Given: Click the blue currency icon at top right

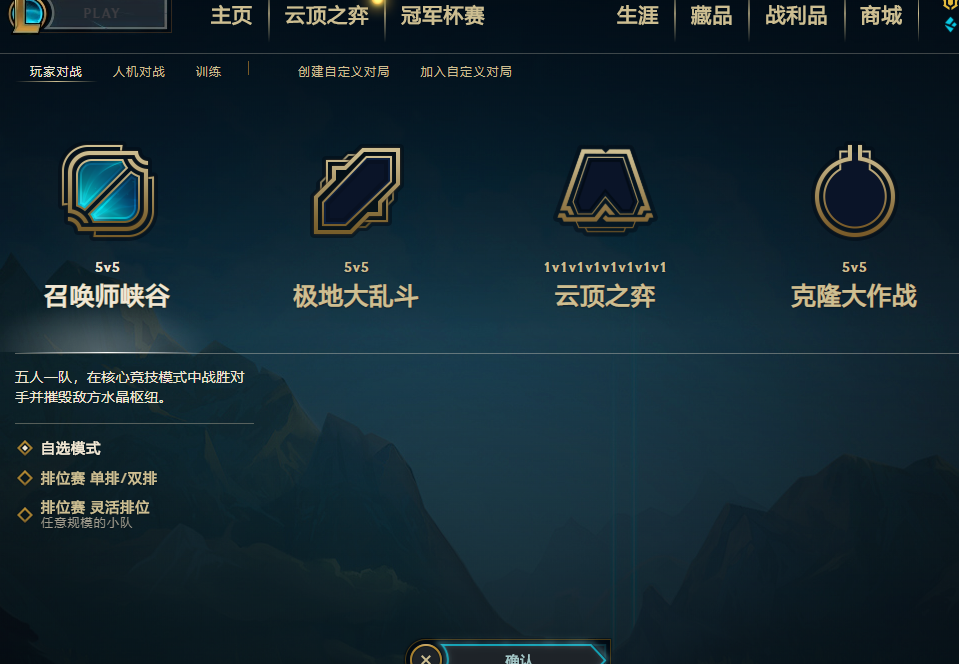Looking at the screenshot, I should pyautogui.click(x=951, y=24).
